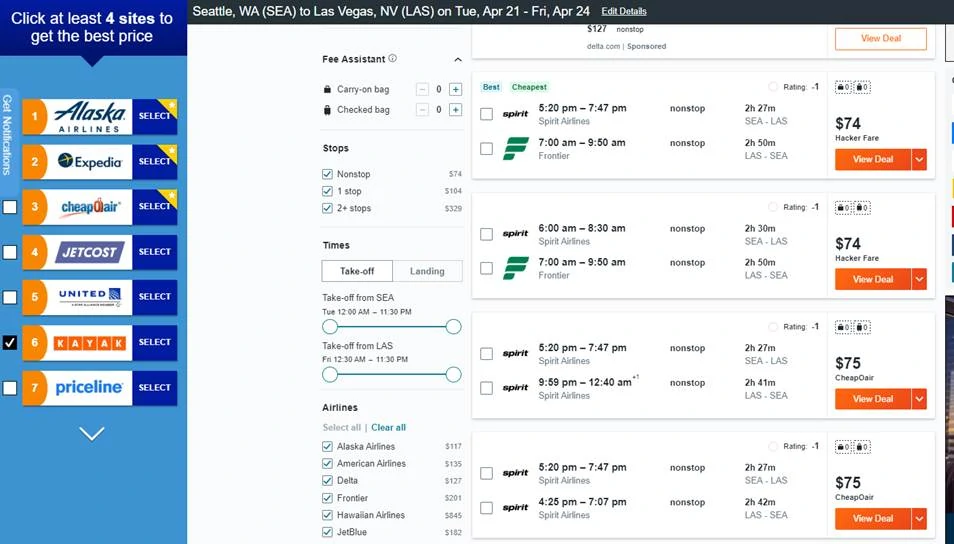954x544 pixels.
Task: Open the View Deal dropdown for the 5:20 pm Frontier result
Action: tap(919, 159)
